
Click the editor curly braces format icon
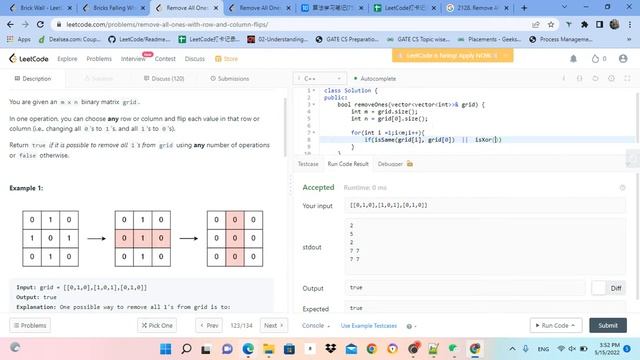[x=580, y=78]
